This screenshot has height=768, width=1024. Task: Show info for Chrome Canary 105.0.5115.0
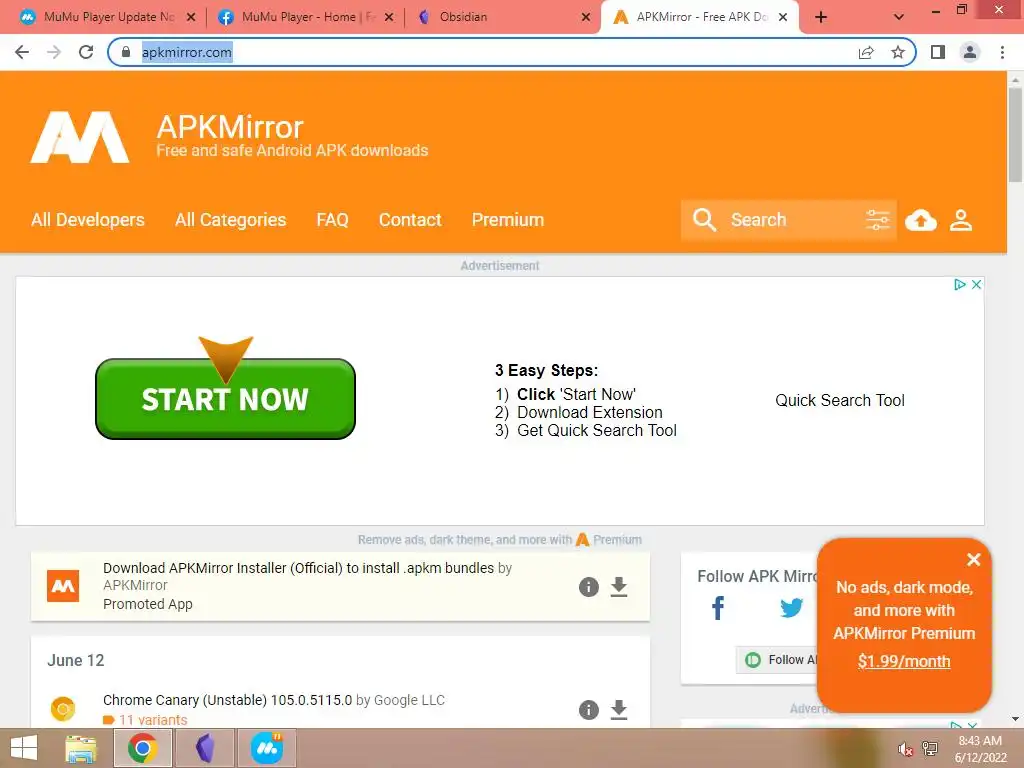(x=588, y=710)
